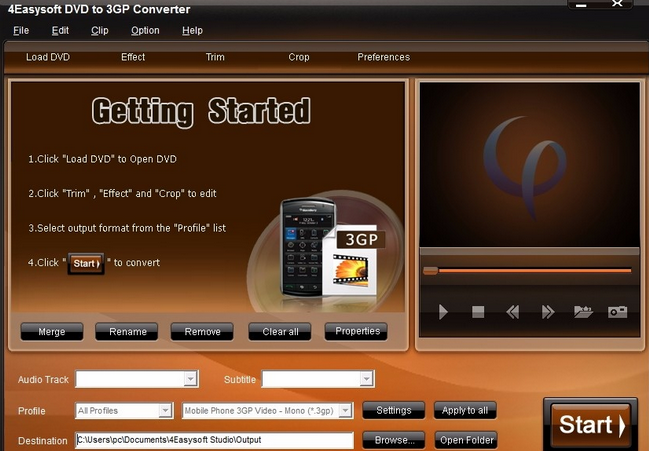The width and height of the screenshot is (649, 451).
Task: Open the Trim tool
Action: [x=215, y=57]
